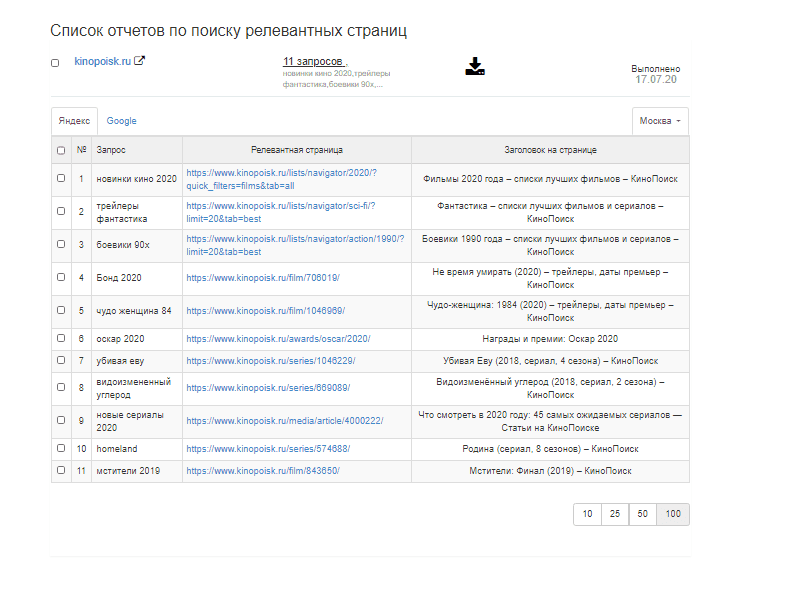800x600 pixels.
Task: Open the Москва region dropdown
Action: (x=660, y=121)
